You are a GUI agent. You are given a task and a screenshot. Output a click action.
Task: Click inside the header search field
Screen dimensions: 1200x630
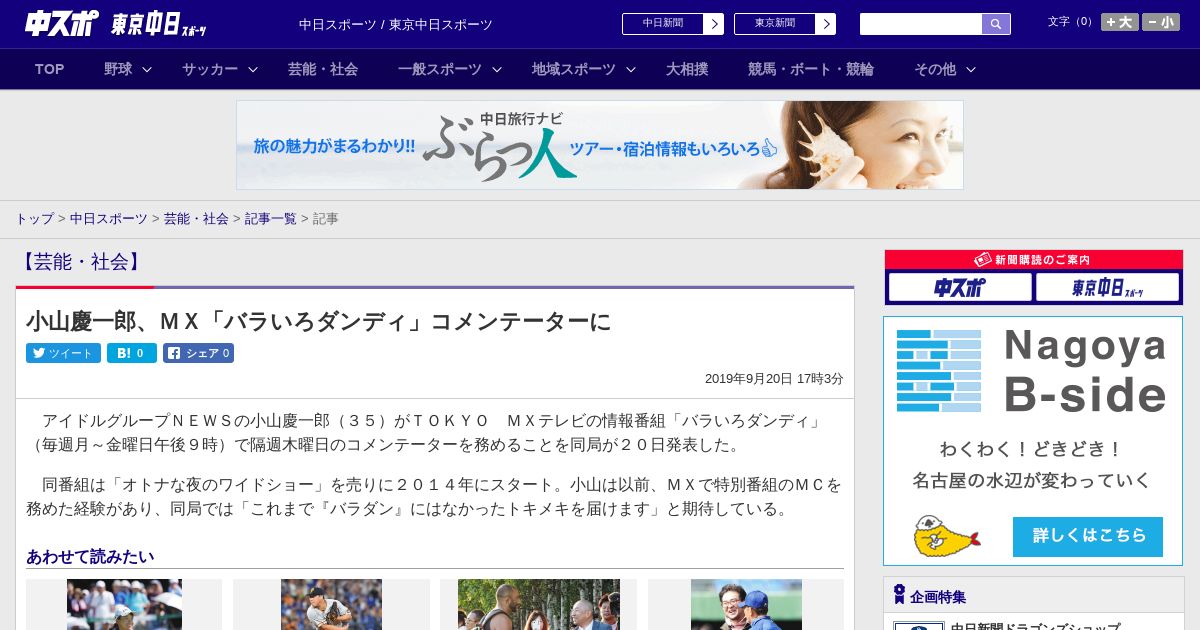coord(921,24)
